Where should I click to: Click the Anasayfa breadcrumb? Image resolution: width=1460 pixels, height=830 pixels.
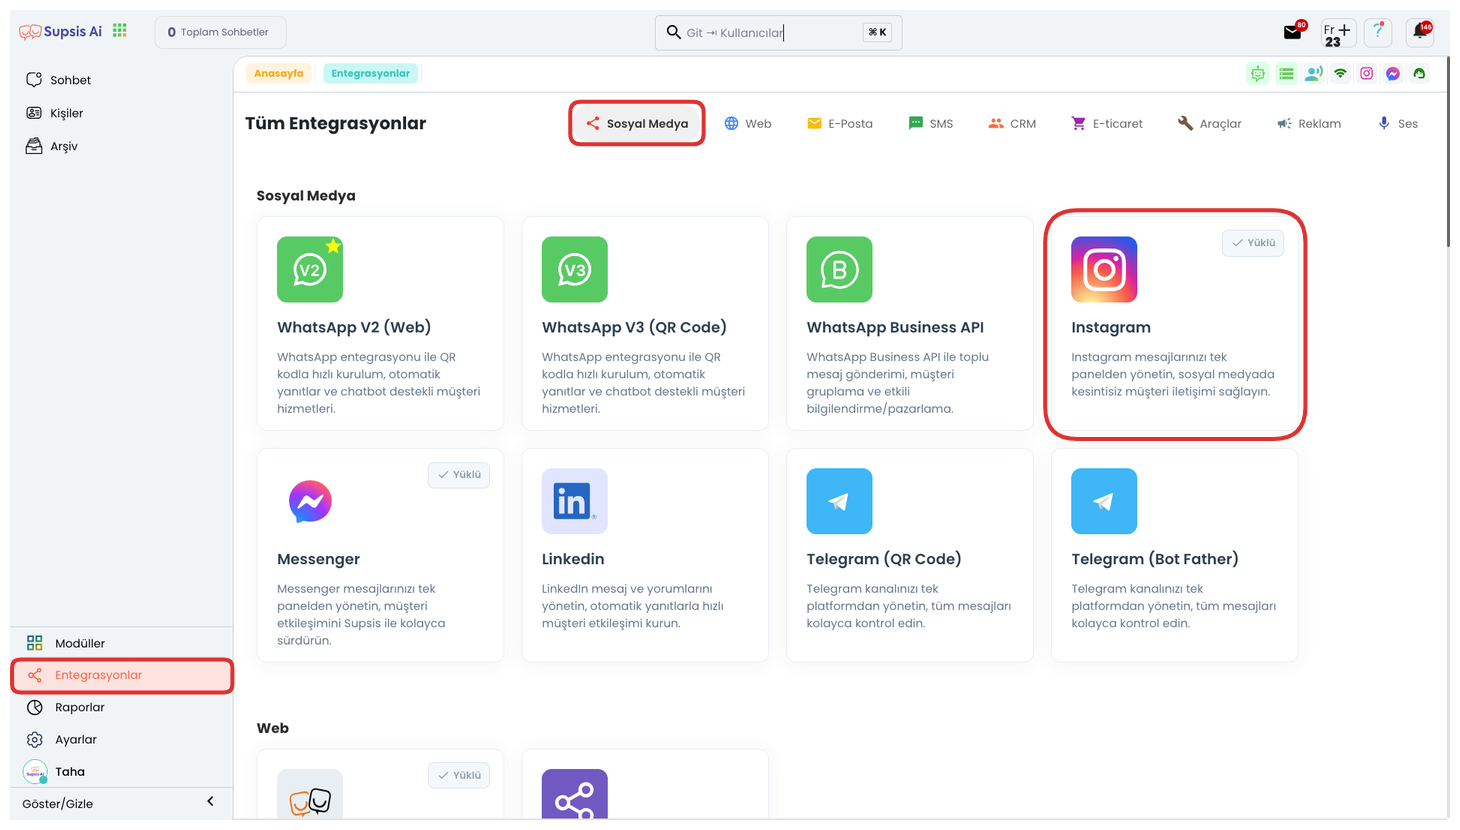279,73
